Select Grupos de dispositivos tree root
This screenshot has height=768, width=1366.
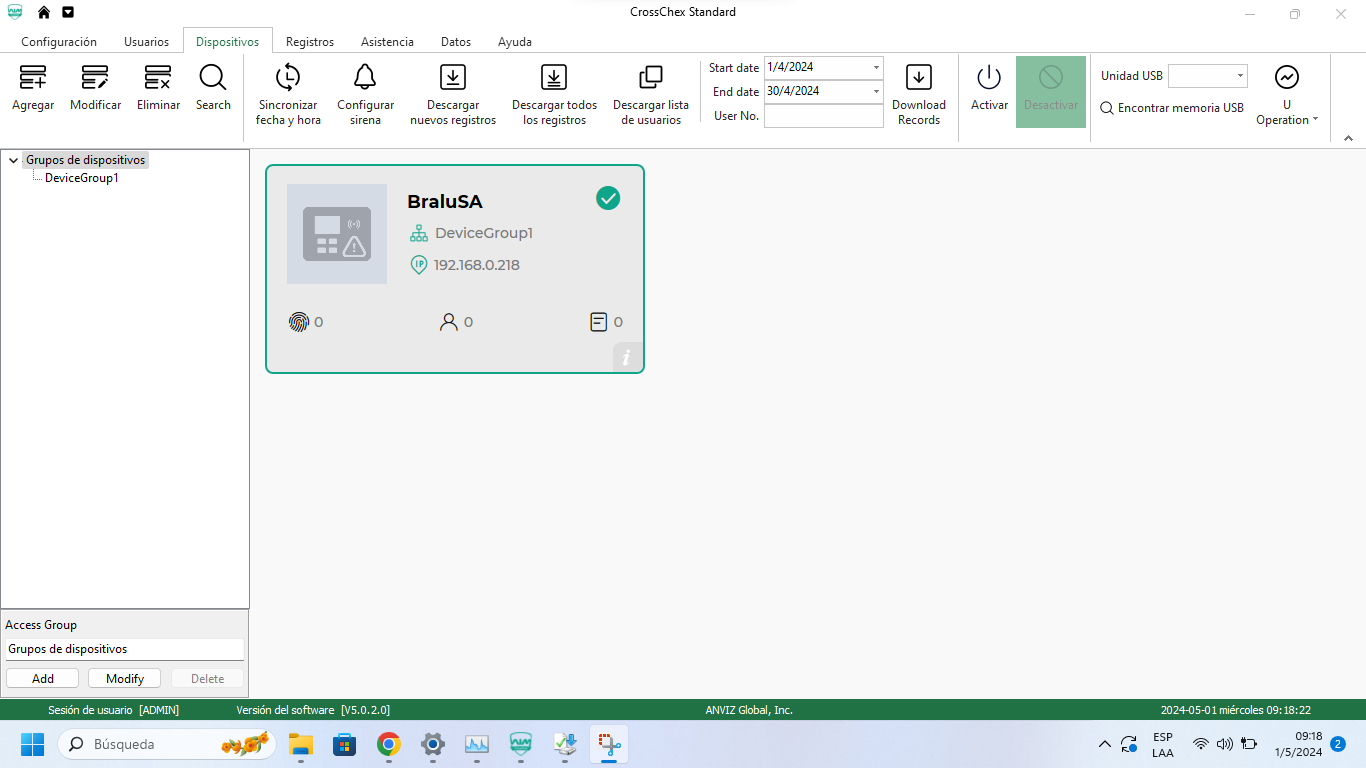pos(86,160)
